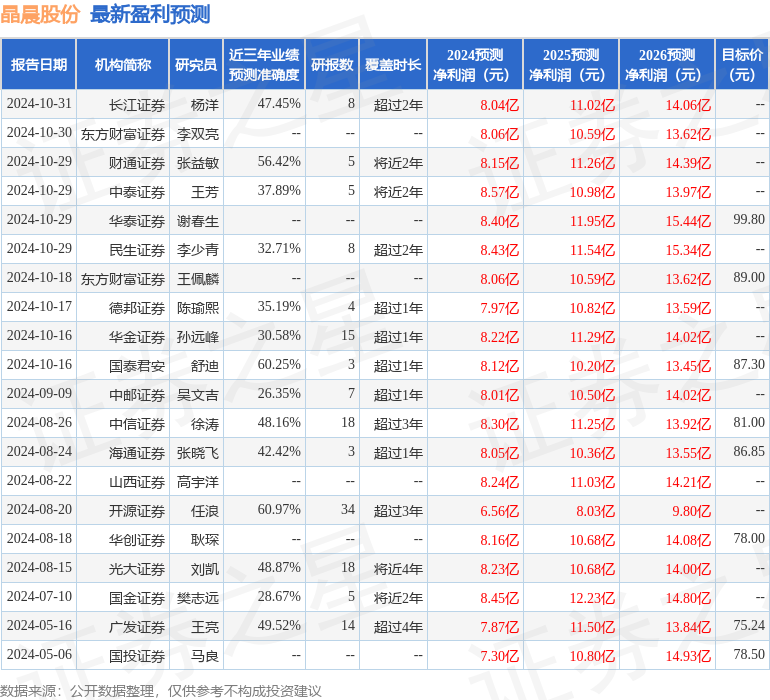Click the 覆盖时长 column header
Viewport: 770px width, 700px height.
(x=393, y=64)
